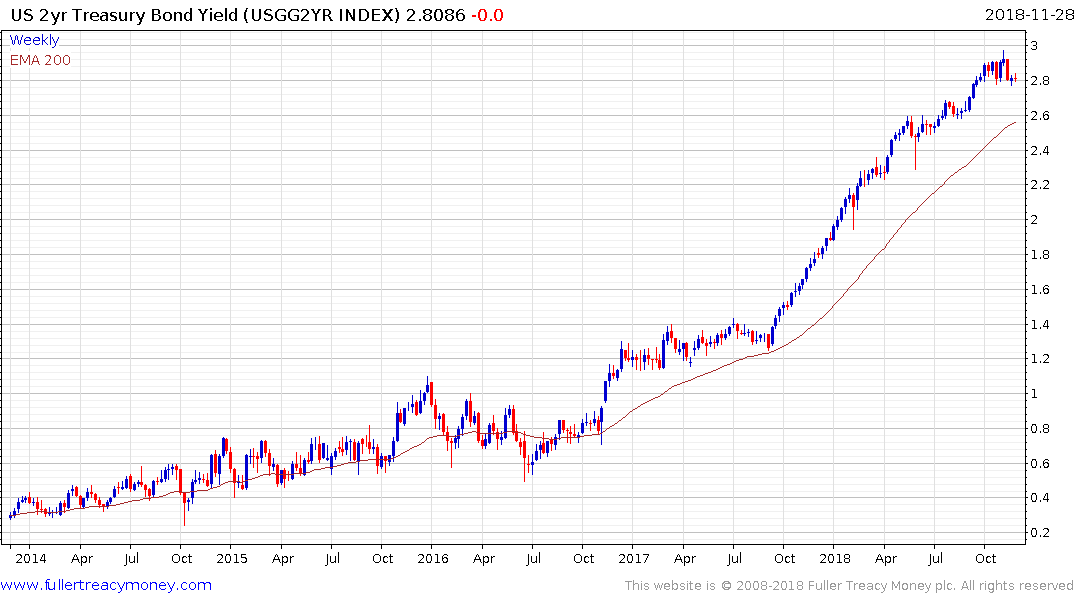Click the x-axis label 2018
1075x600 pixels.
point(834,558)
